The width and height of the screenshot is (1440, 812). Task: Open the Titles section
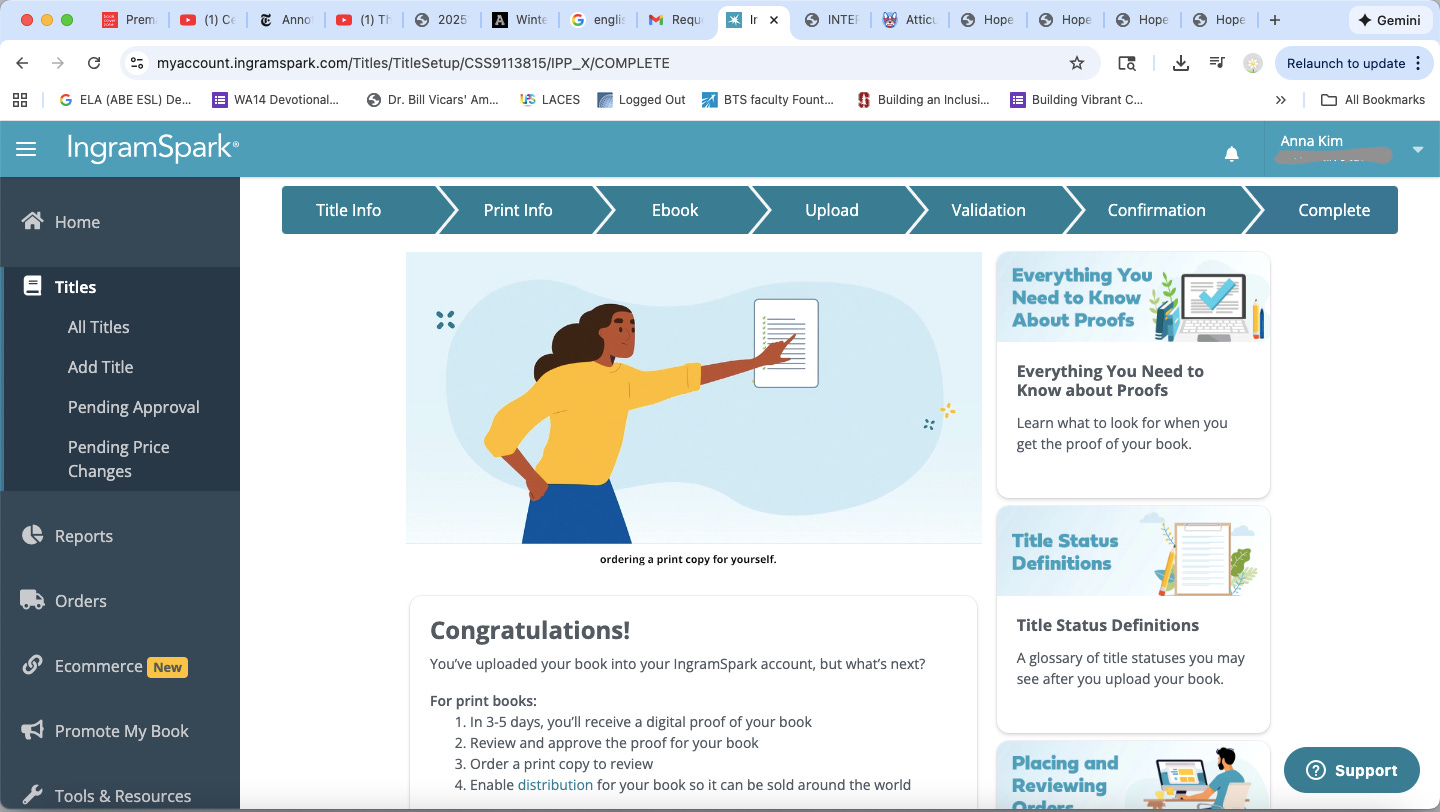point(75,287)
